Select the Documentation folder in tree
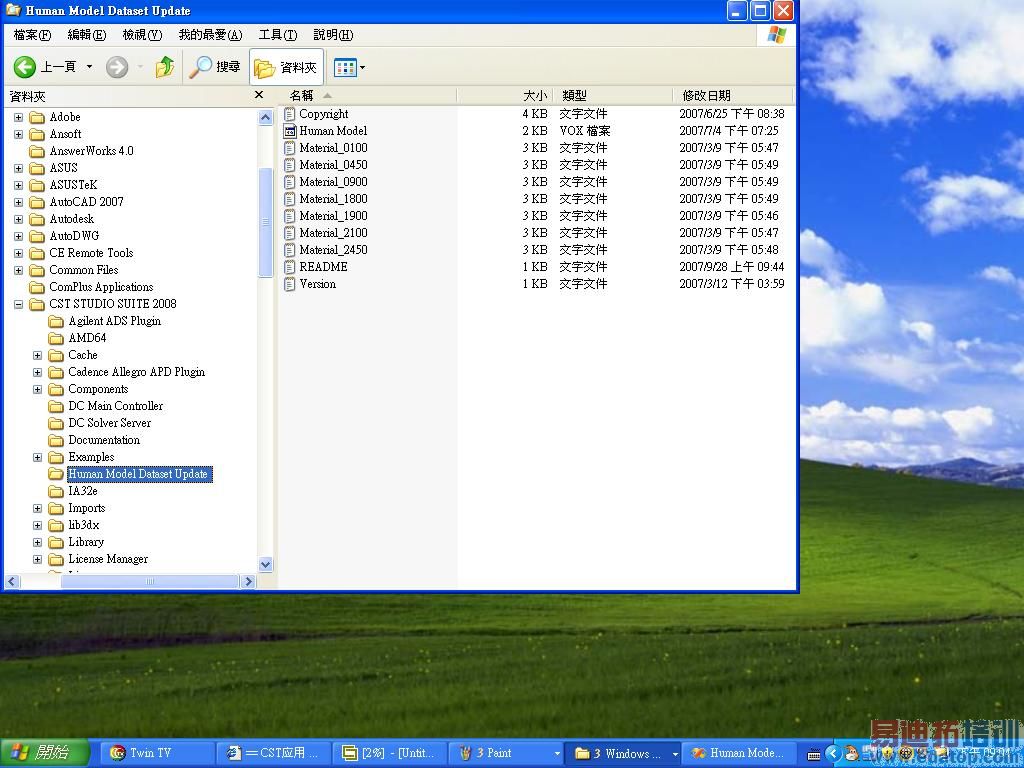This screenshot has height=768, width=1024. pos(104,440)
